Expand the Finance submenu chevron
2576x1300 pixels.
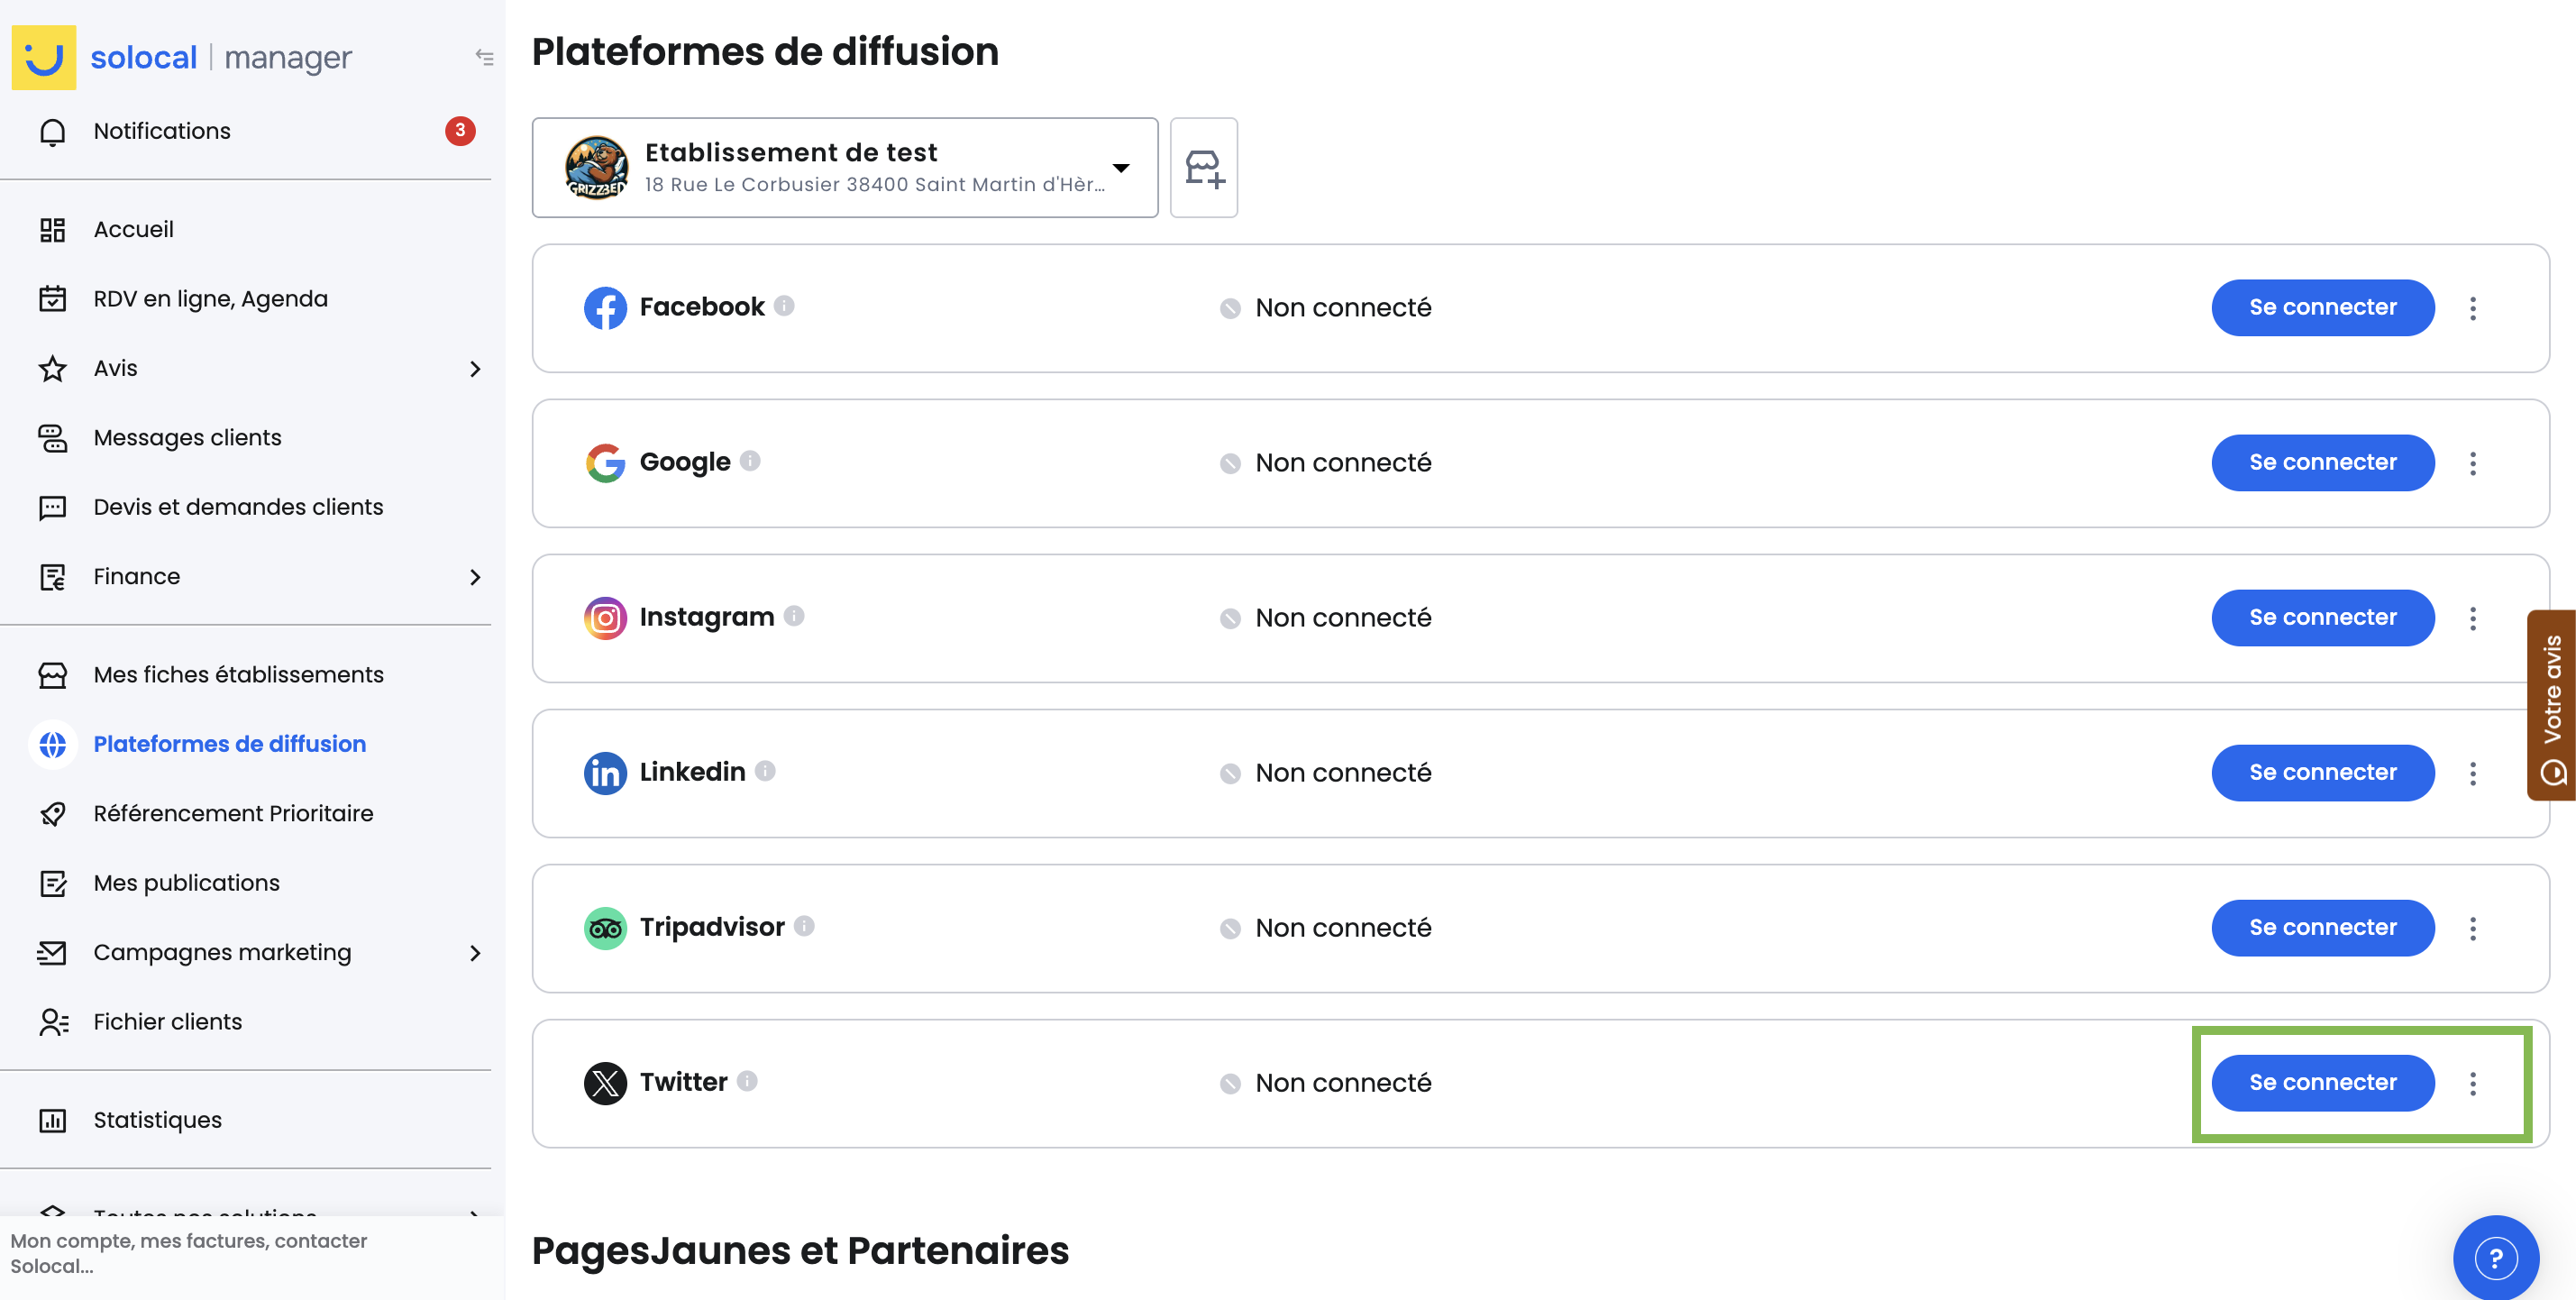475,577
